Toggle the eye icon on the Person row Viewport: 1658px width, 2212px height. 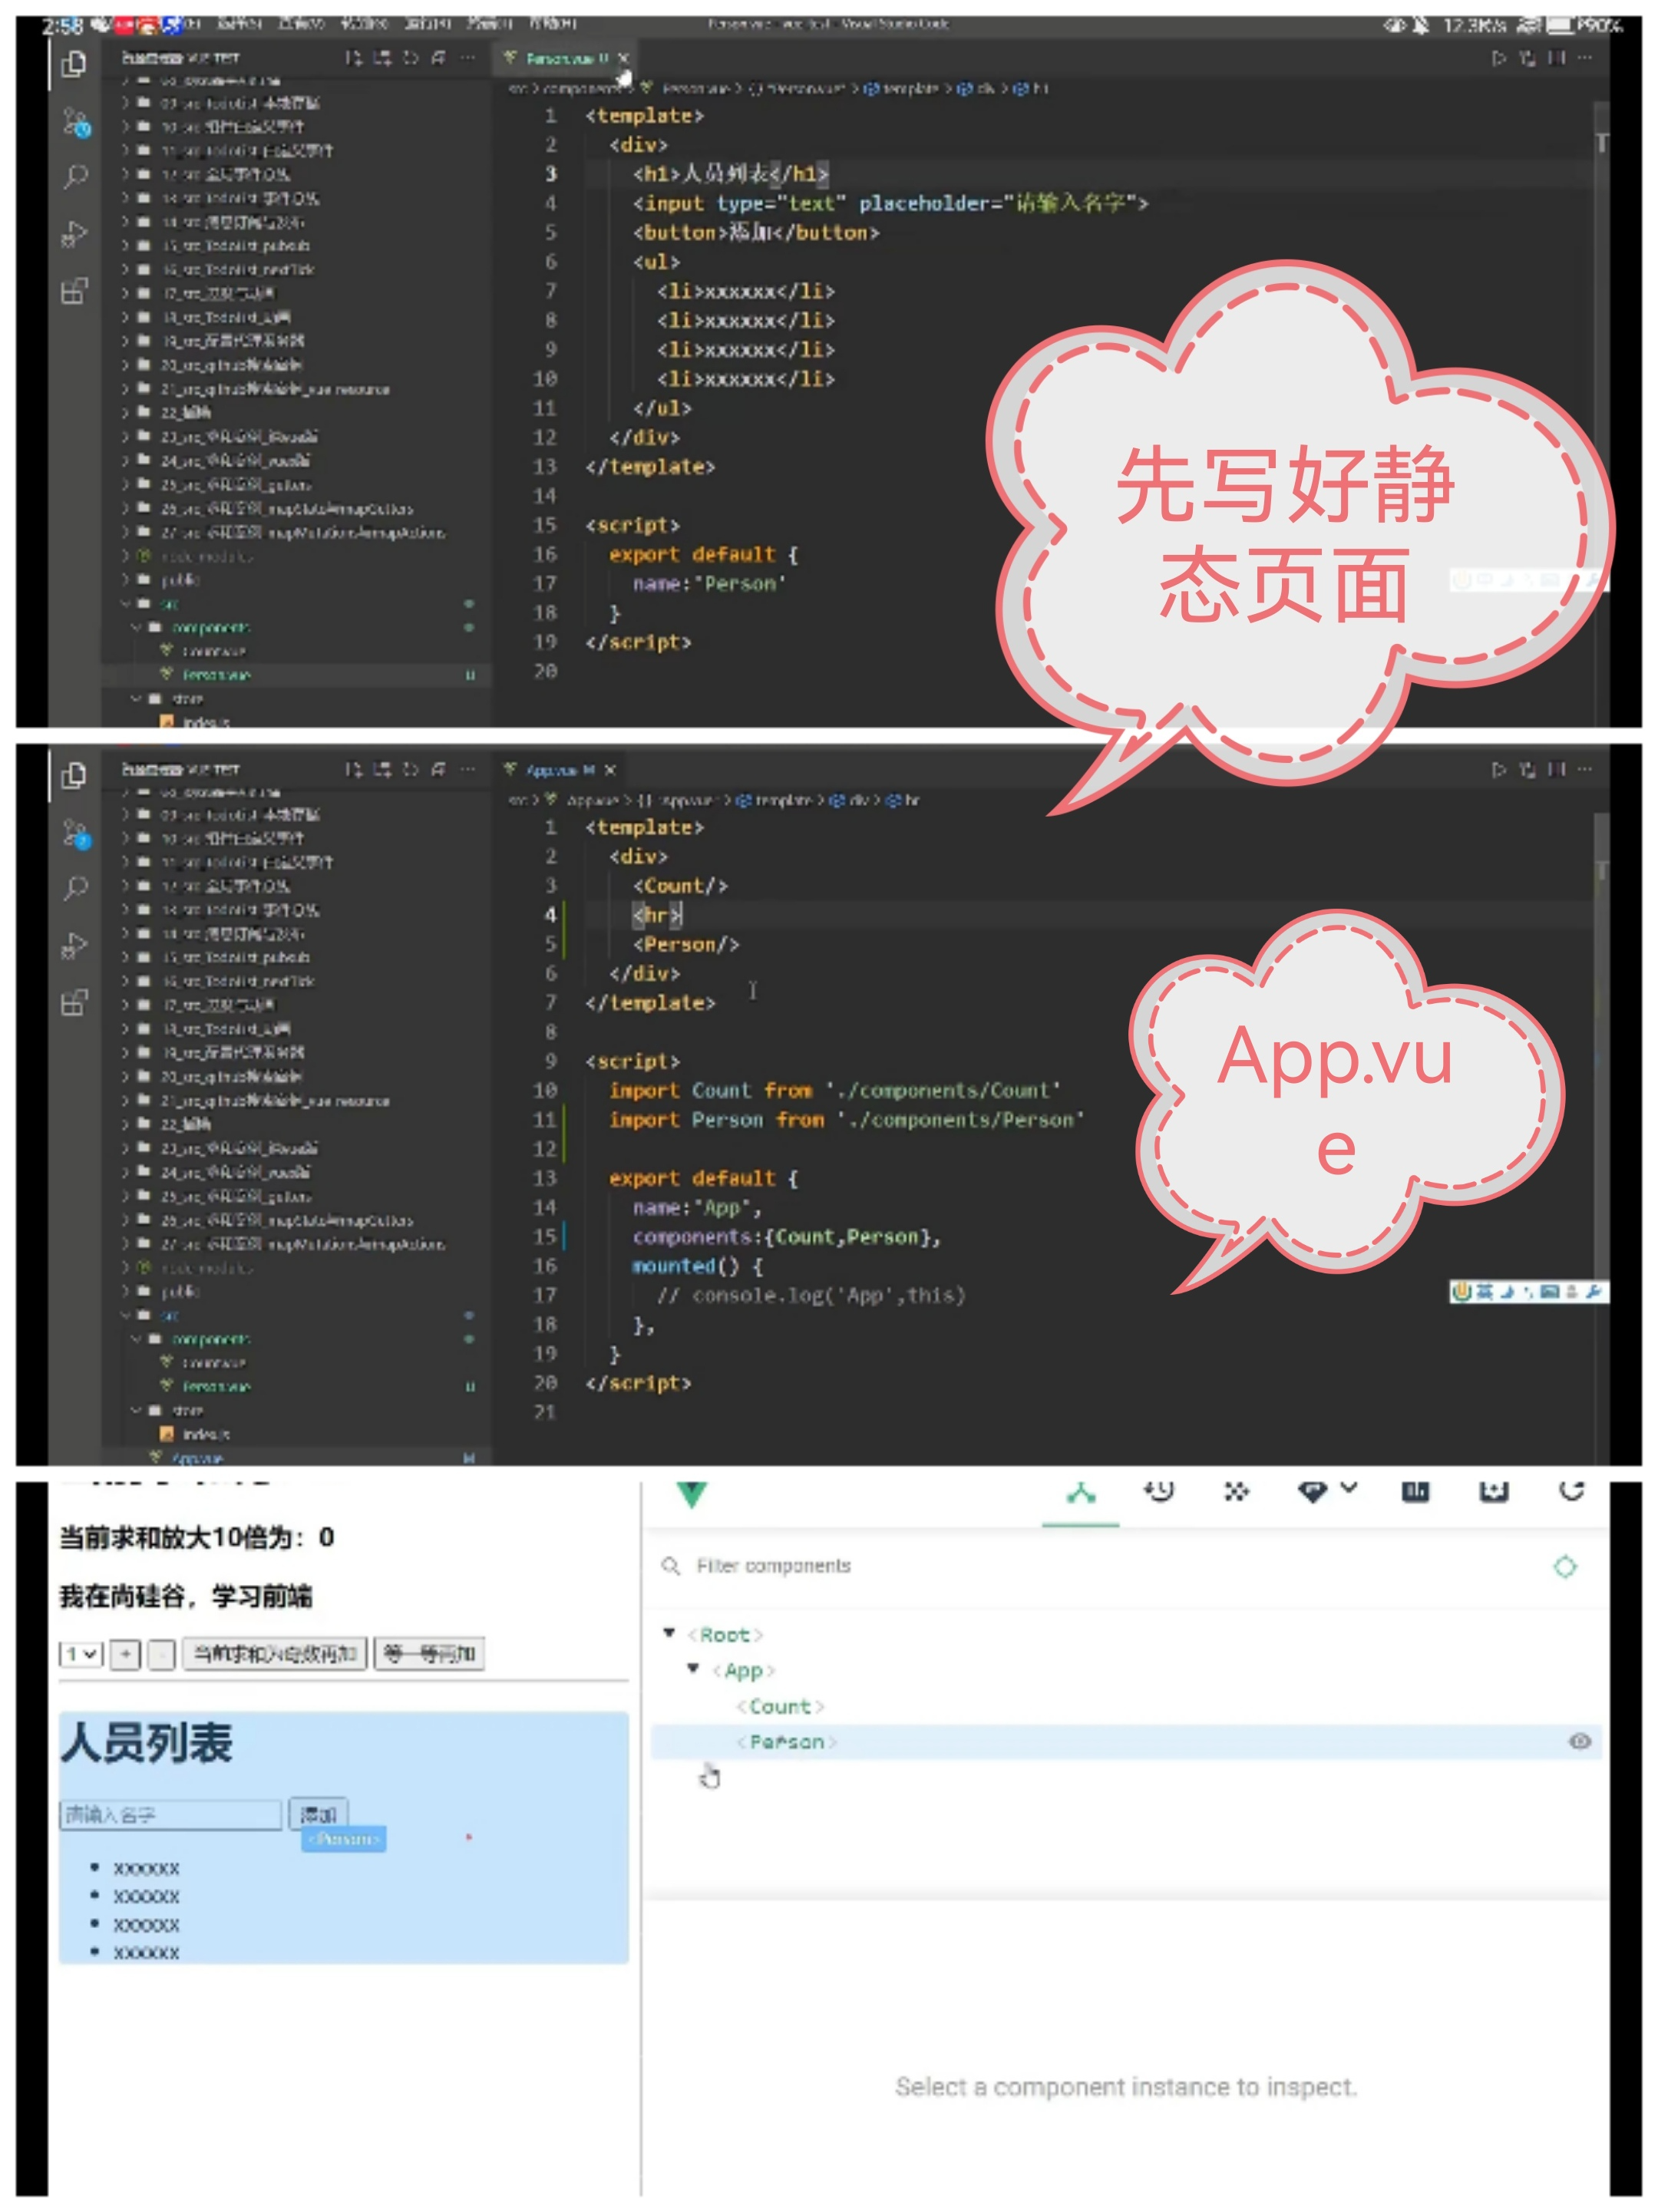pyautogui.click(x=1579, y=1742)
